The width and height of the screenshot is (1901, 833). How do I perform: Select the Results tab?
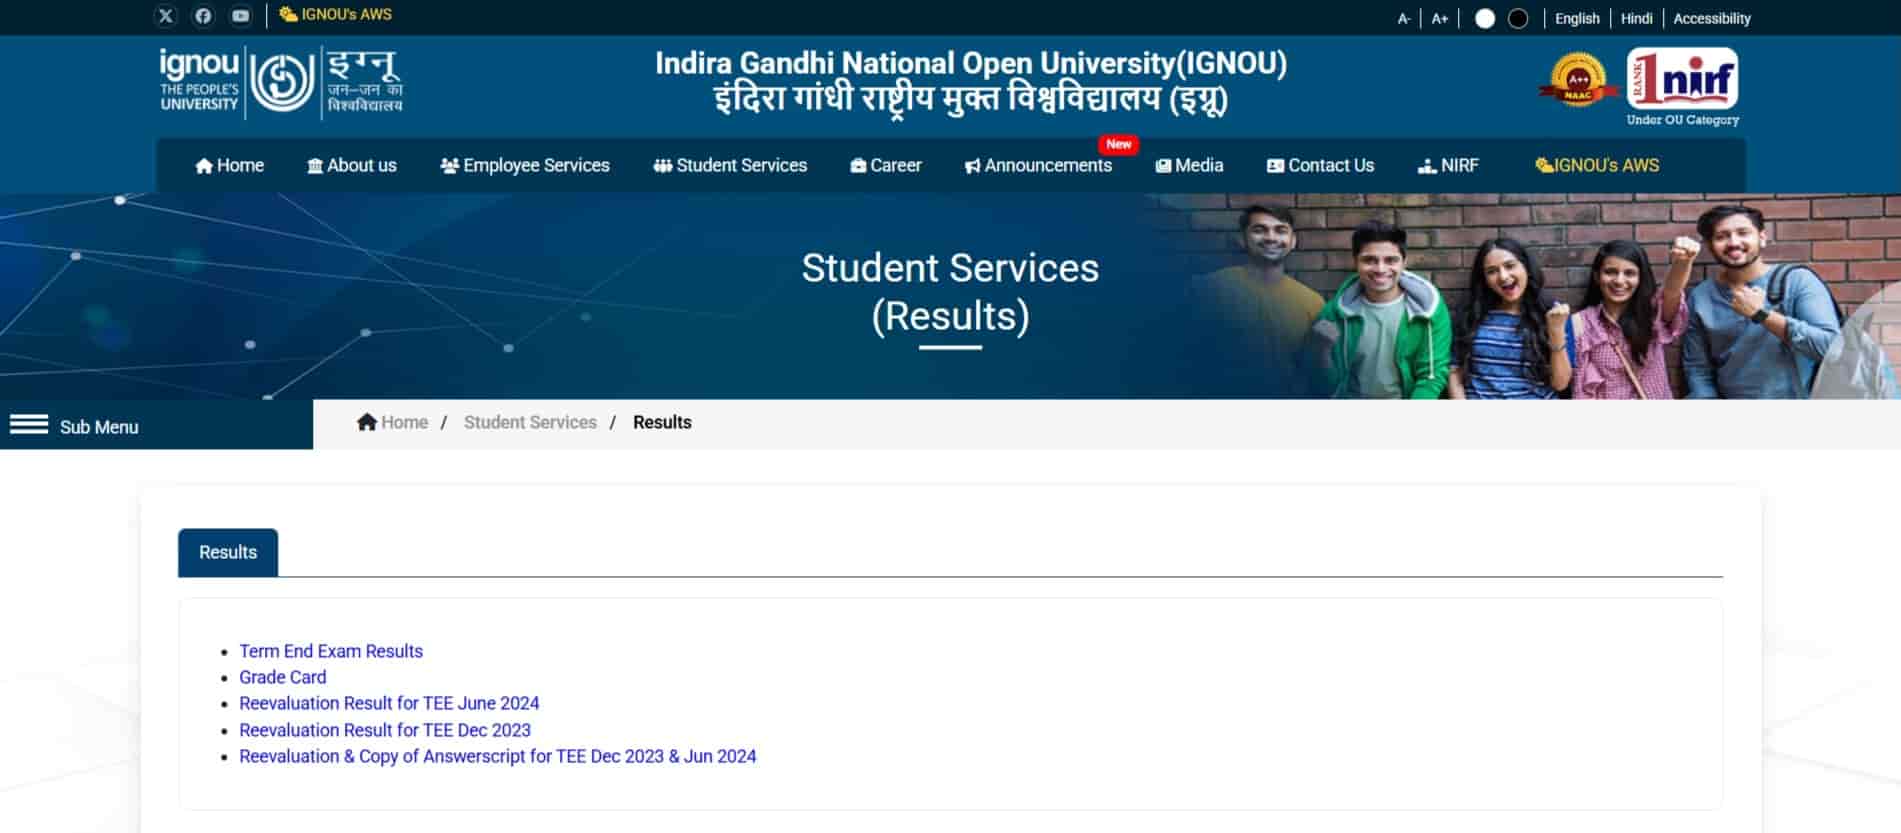pos(228,552)
